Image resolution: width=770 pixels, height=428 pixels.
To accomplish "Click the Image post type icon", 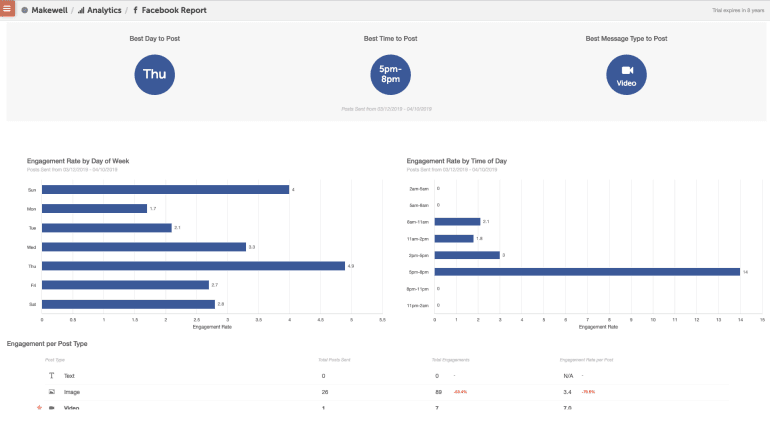I will pos(51,392).
